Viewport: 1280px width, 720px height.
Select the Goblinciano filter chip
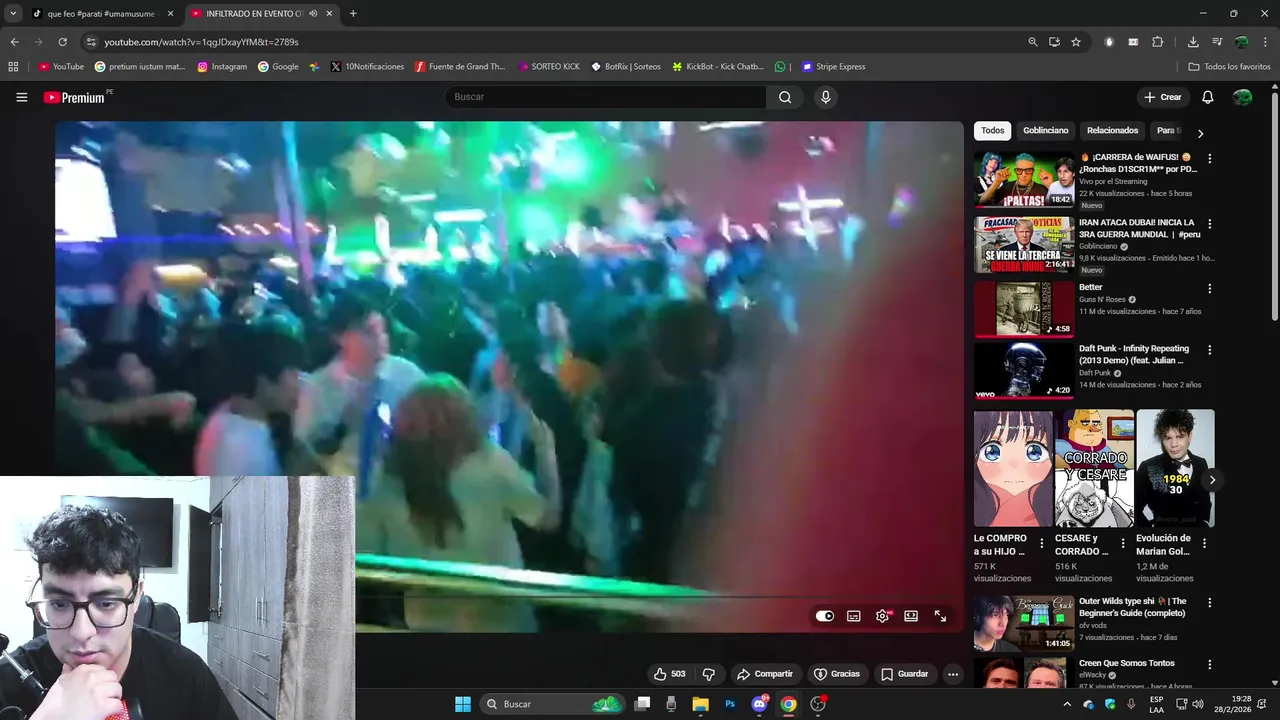(1045, 131)
